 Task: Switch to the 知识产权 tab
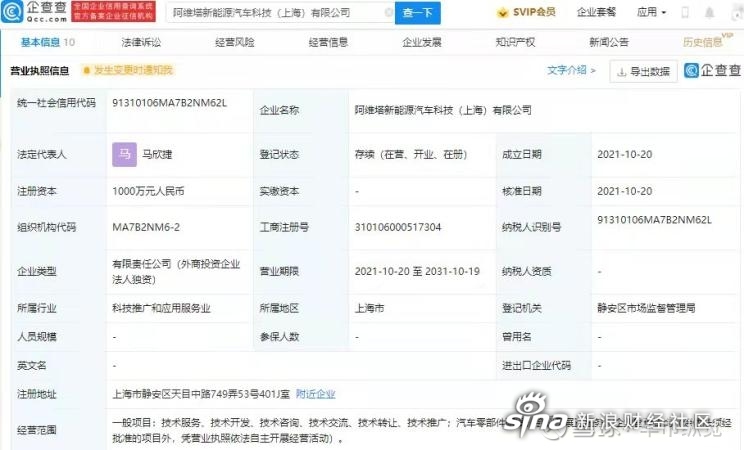[x=515, y=42]
